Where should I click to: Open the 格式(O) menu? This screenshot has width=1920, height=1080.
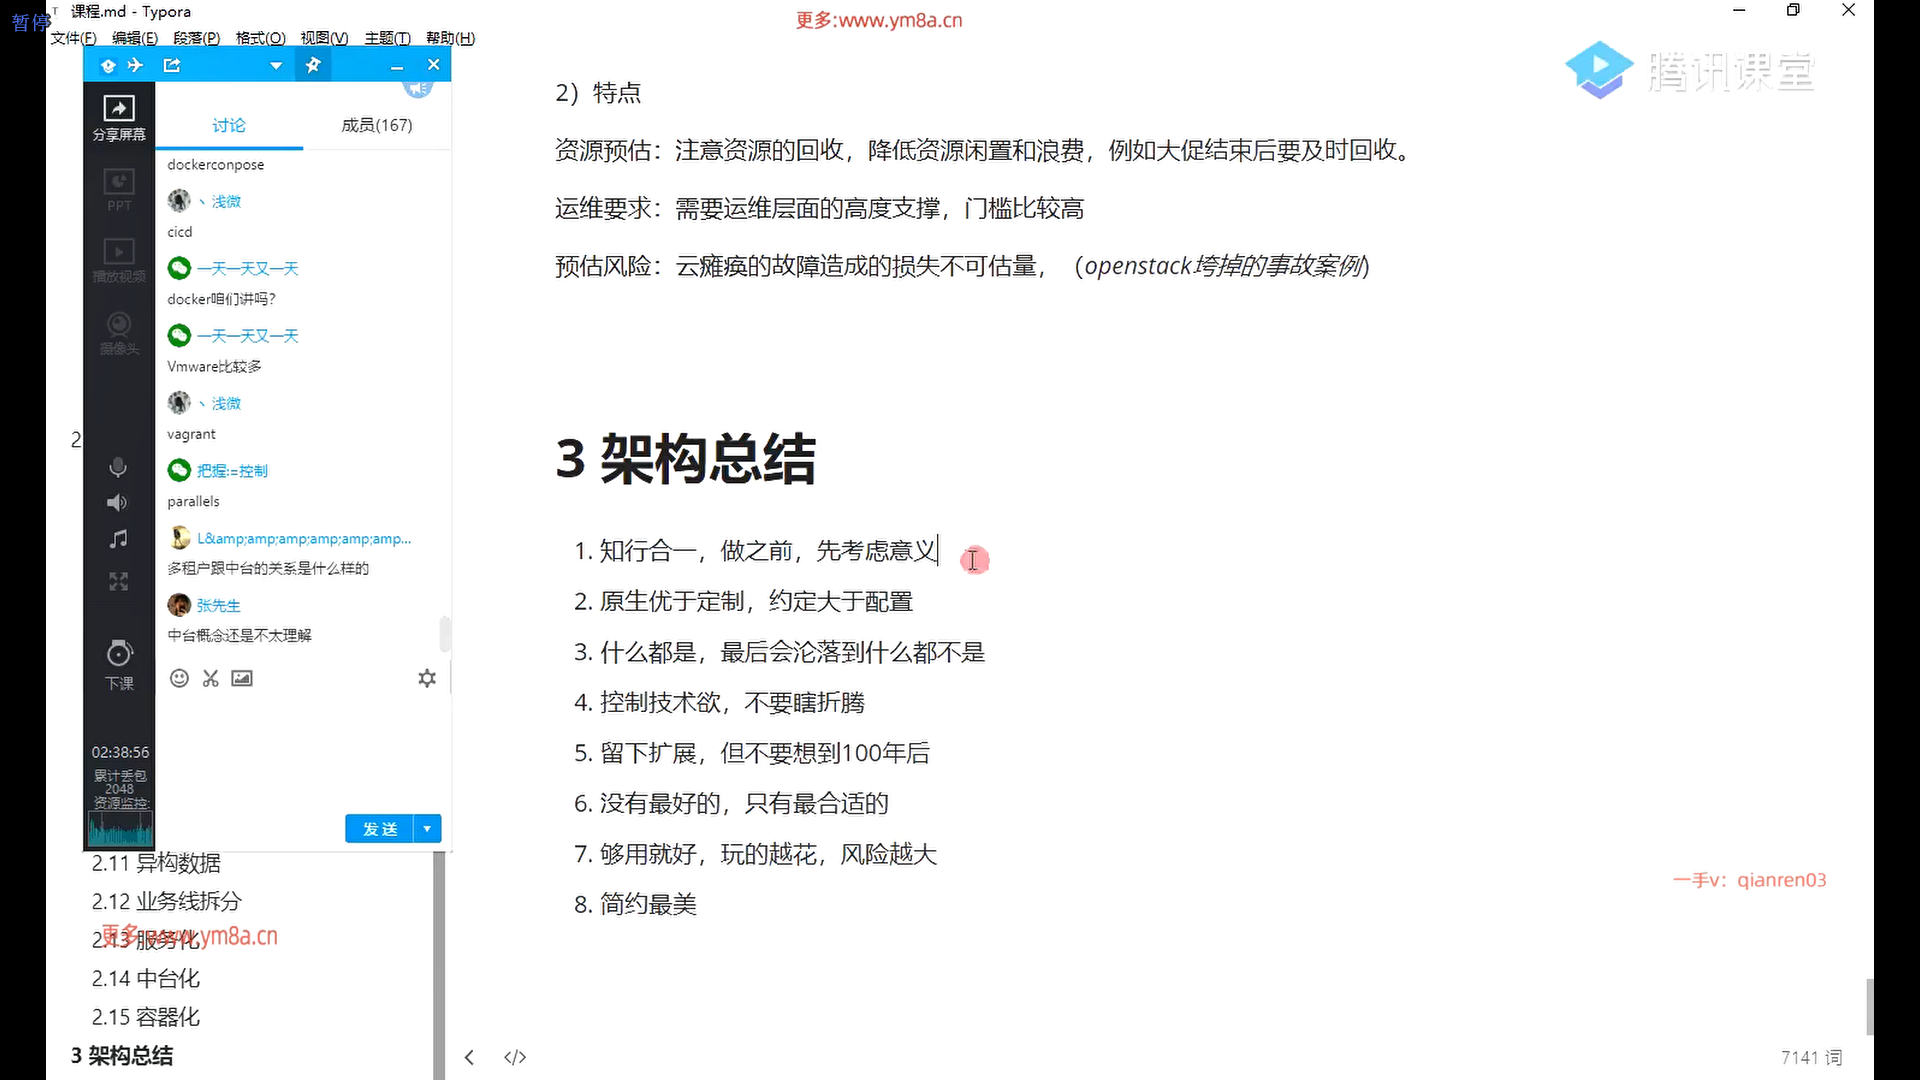point(260,38)
